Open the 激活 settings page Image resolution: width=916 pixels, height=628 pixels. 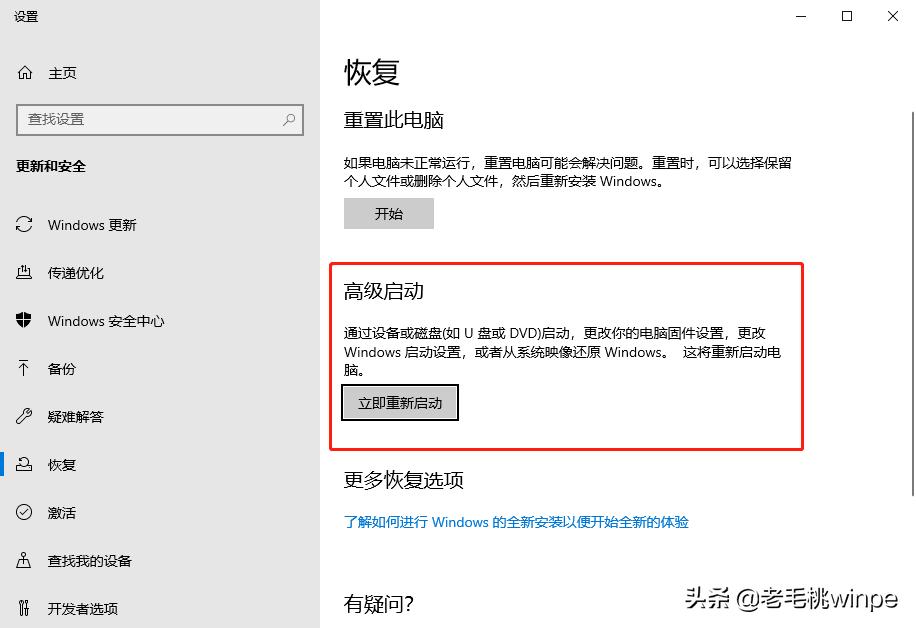[60, 513]
